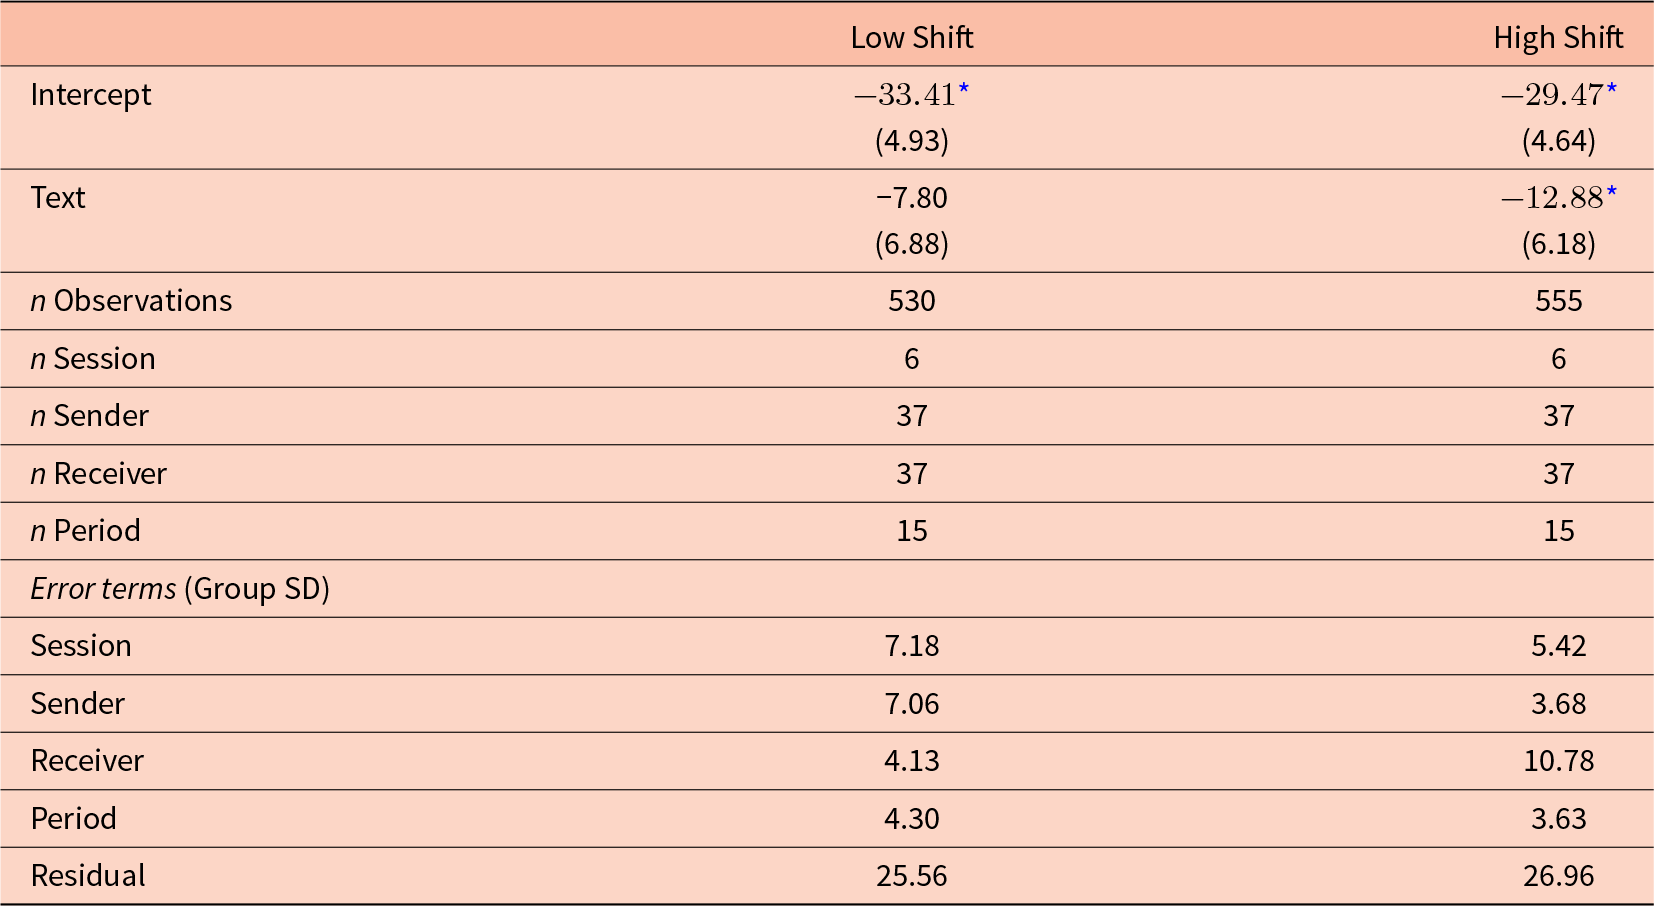Select the Intercept row label
Viewport: 1654px width, 906px height.
pyautogui.click(x=91, y=95)
